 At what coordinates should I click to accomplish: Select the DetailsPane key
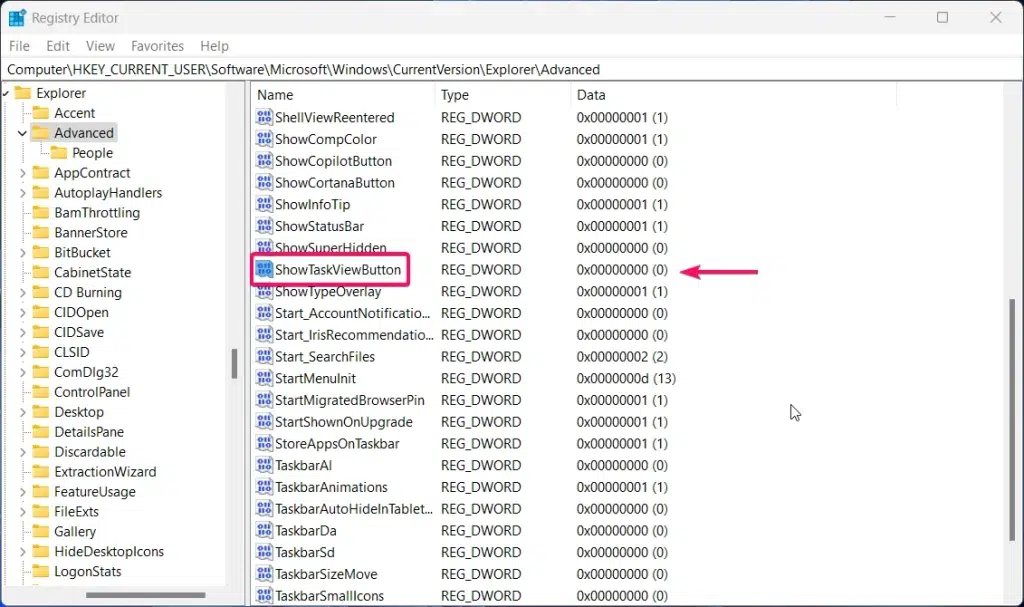click(89, 432)
